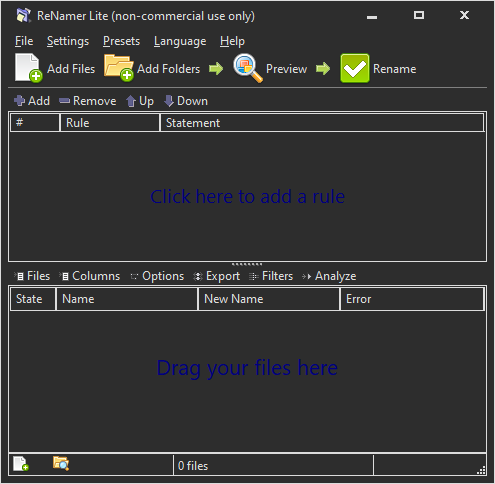Sort files by New Name column header

tap(269, 299)
